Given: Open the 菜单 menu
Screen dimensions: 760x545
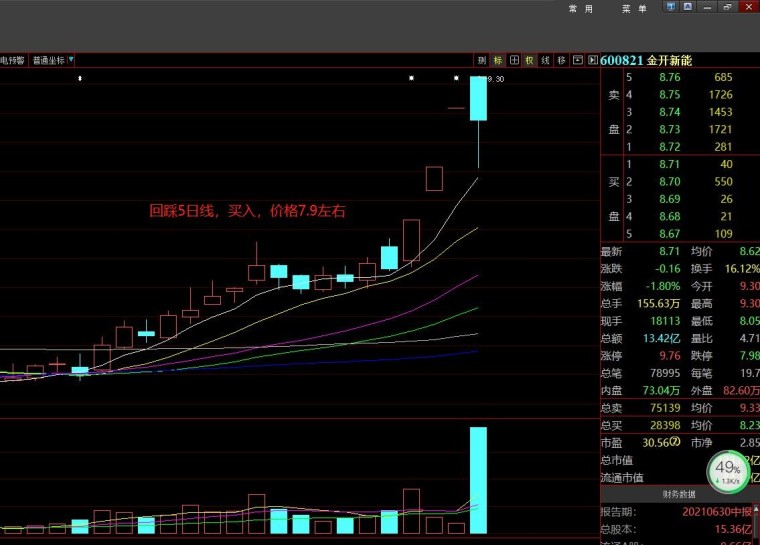Looking at the screenshot, I should pos(634,8).
